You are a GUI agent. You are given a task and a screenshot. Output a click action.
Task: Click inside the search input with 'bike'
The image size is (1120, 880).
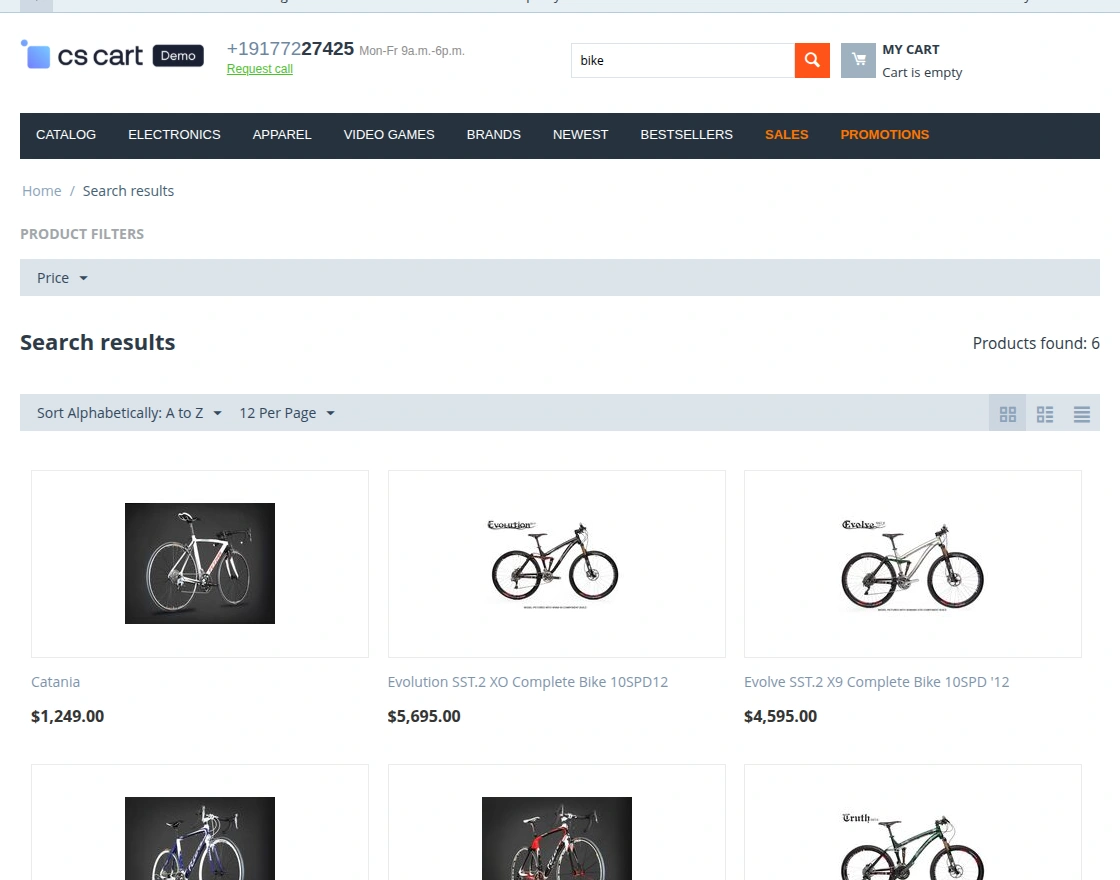point(683,60)
